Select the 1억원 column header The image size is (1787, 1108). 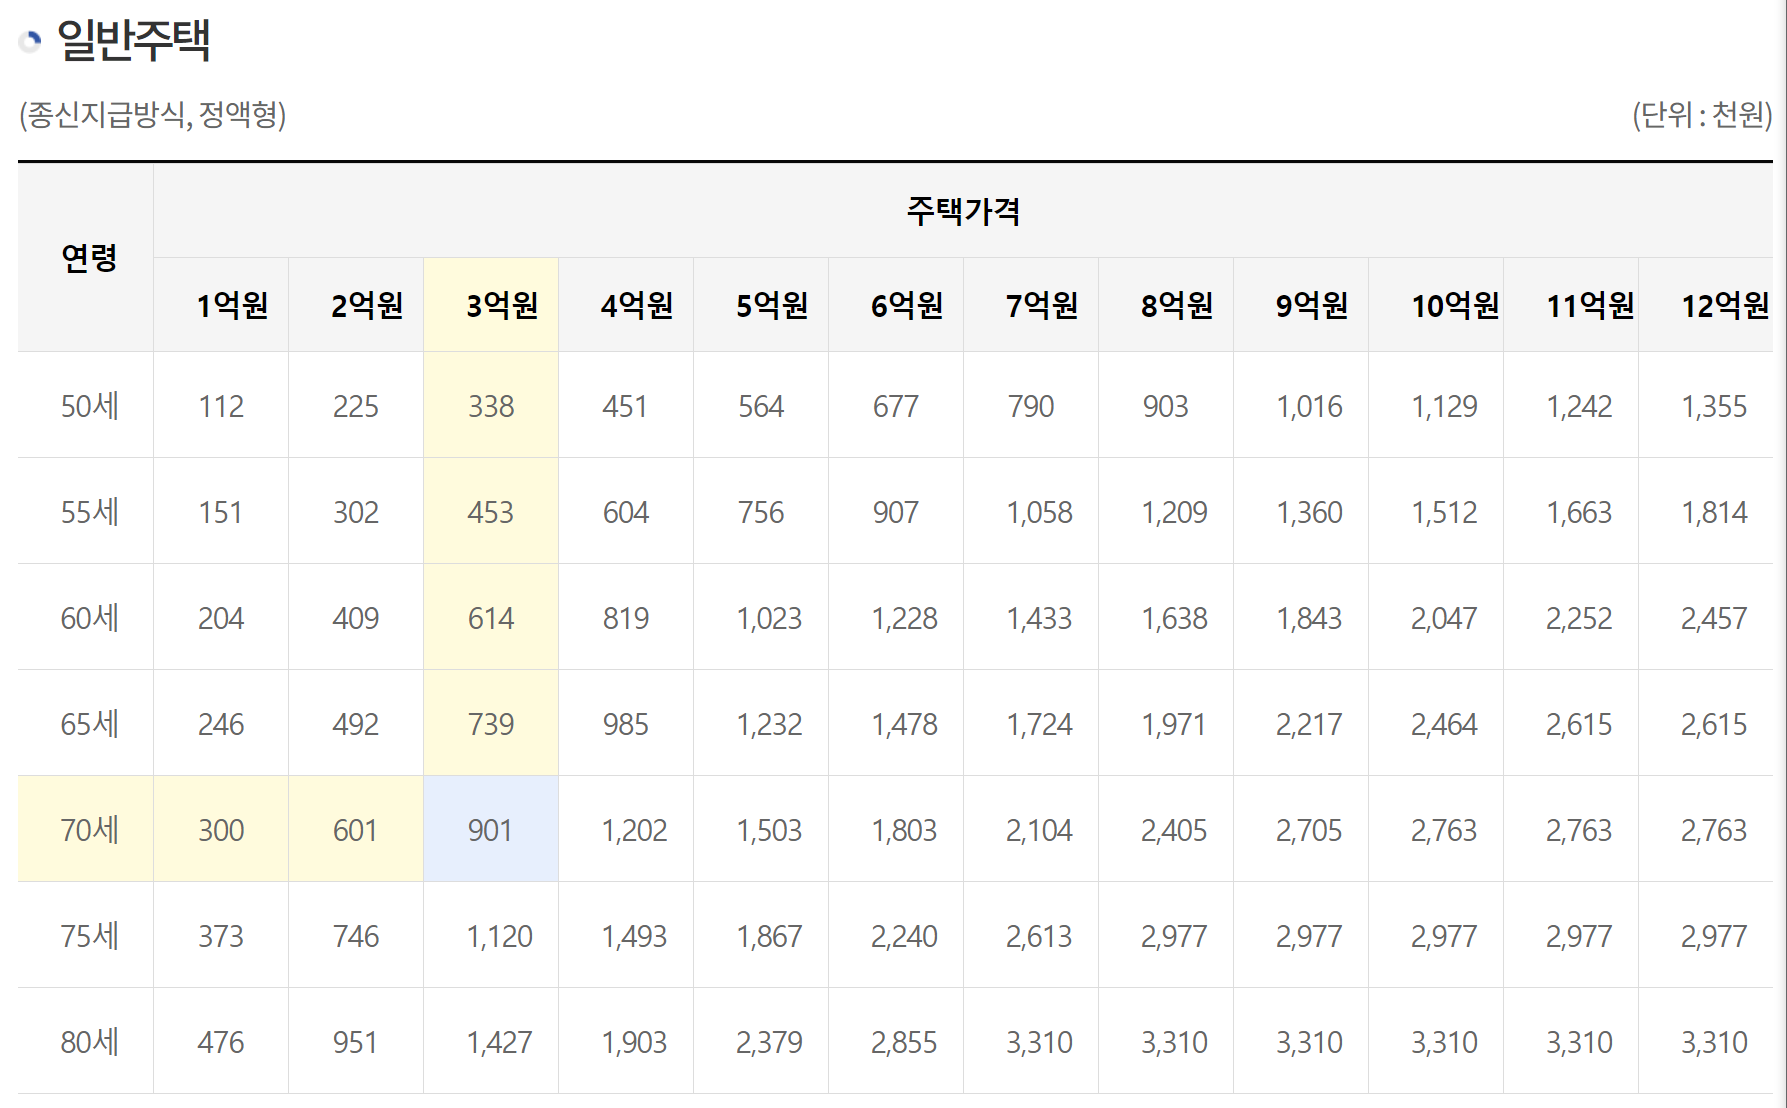(x=221, y=305)
